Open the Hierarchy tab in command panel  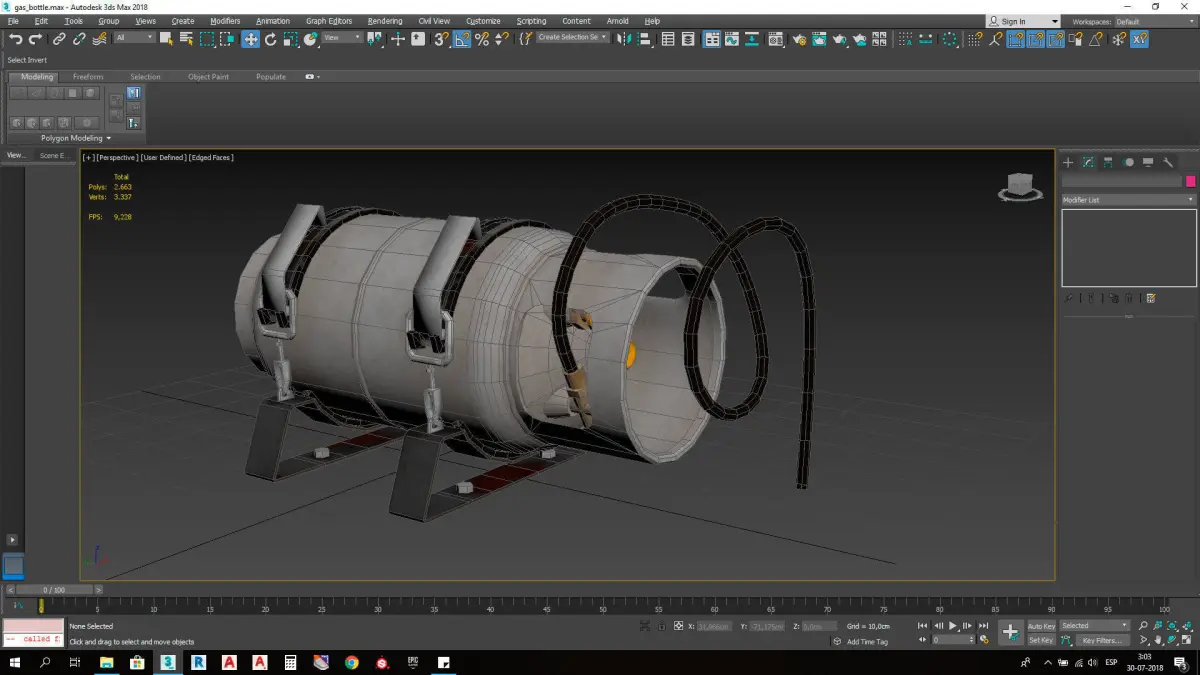coord(1108,162)
